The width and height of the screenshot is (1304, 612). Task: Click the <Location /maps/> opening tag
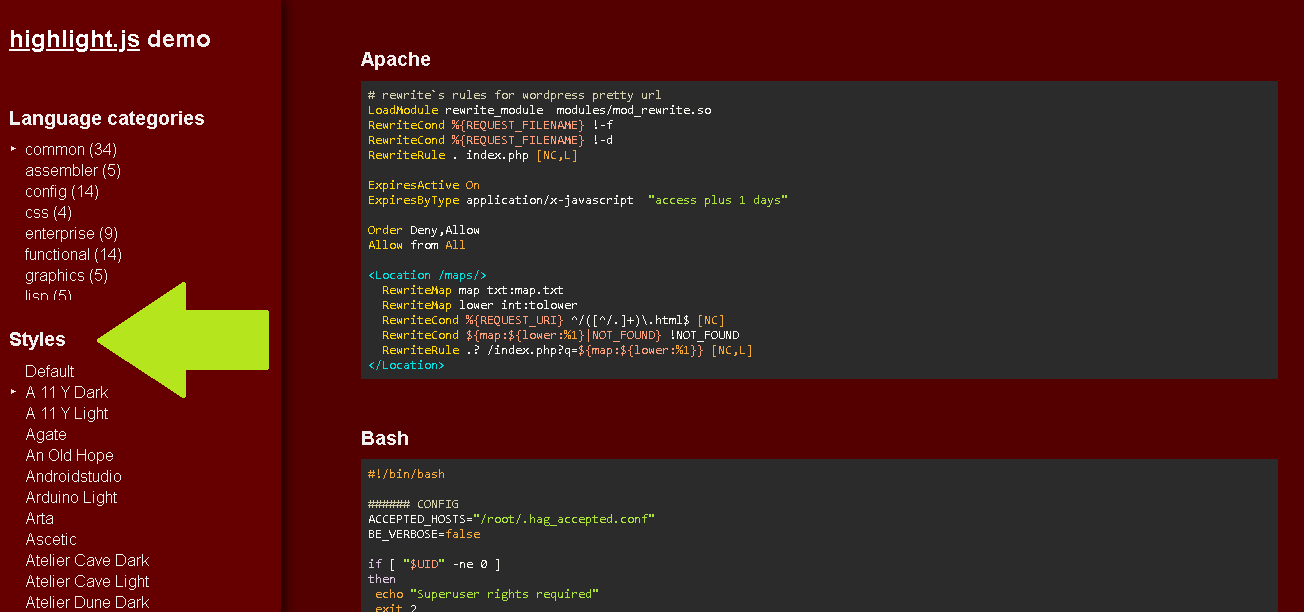427,275
